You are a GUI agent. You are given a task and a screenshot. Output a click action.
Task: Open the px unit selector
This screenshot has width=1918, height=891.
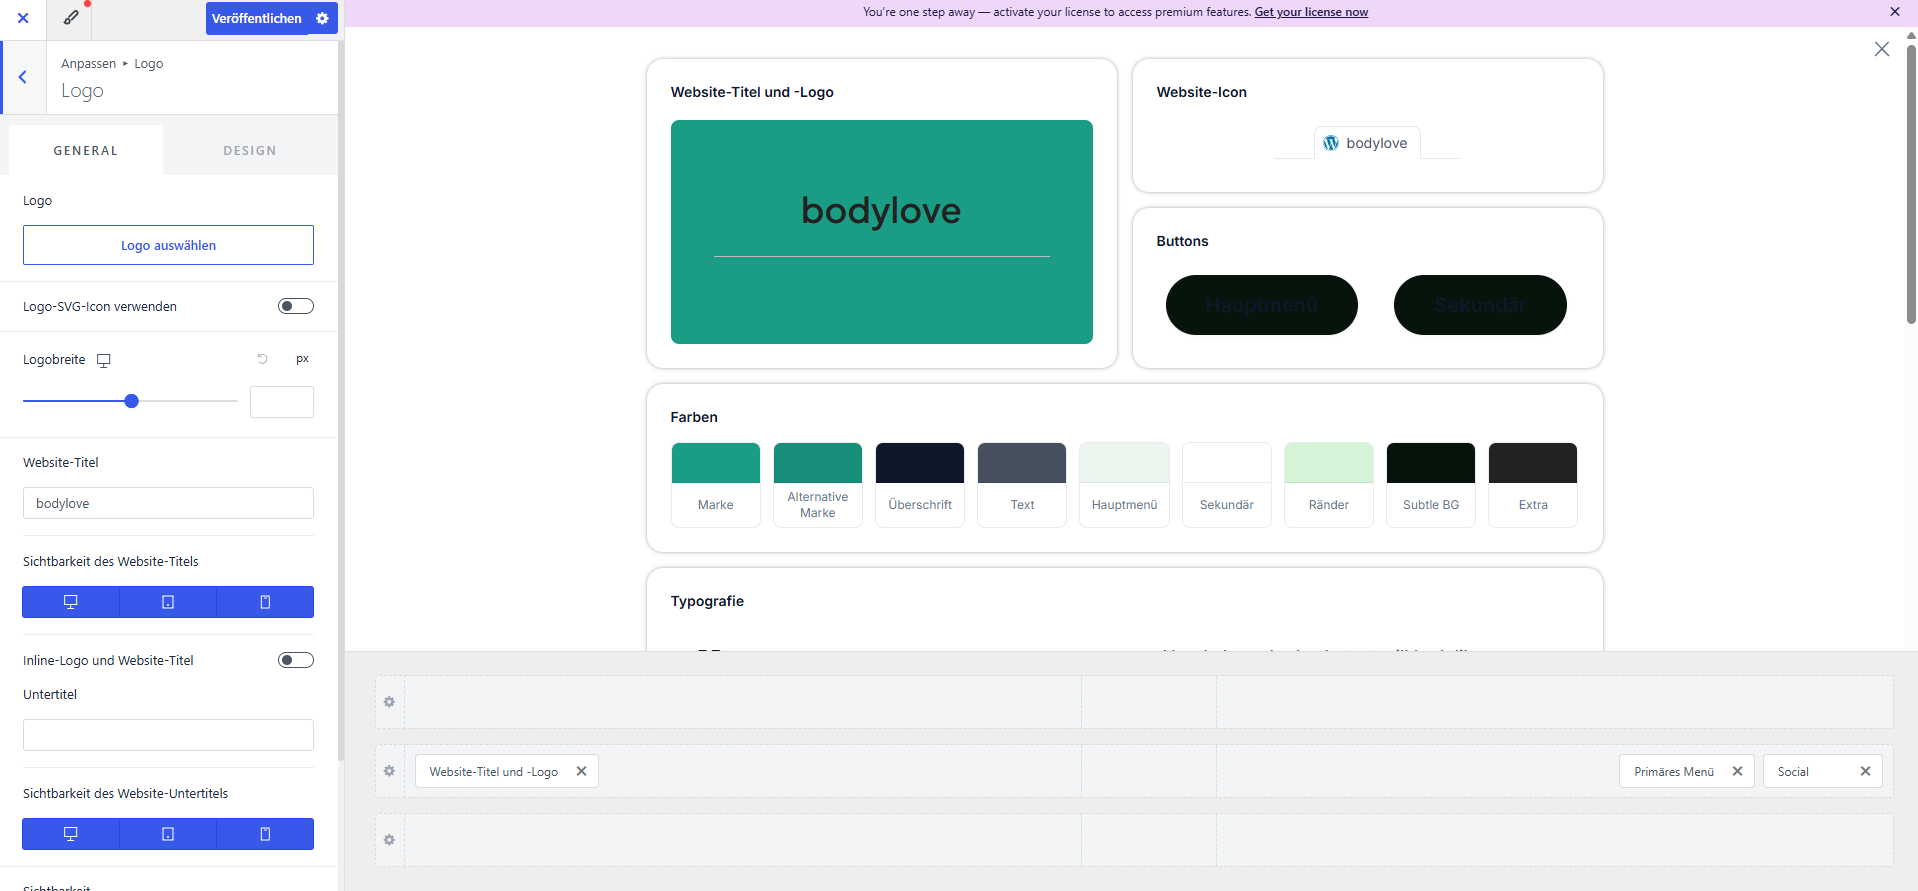pyautogui.click(x=302, y=359)
